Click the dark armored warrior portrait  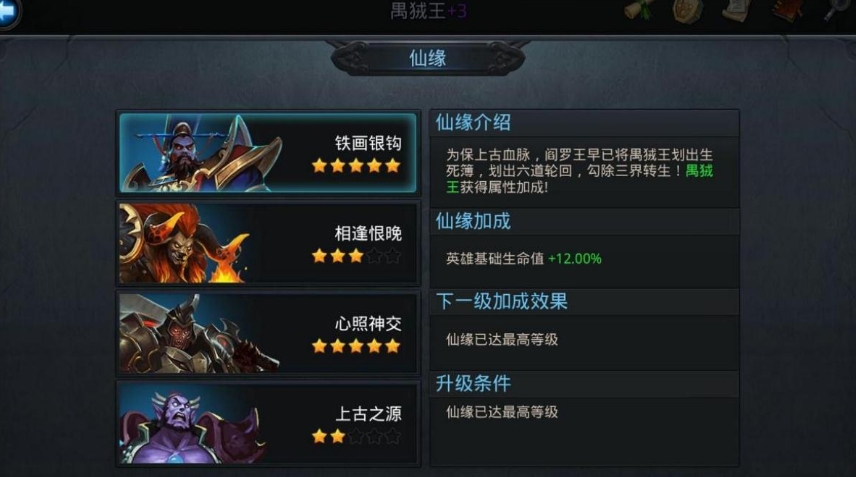199,334
